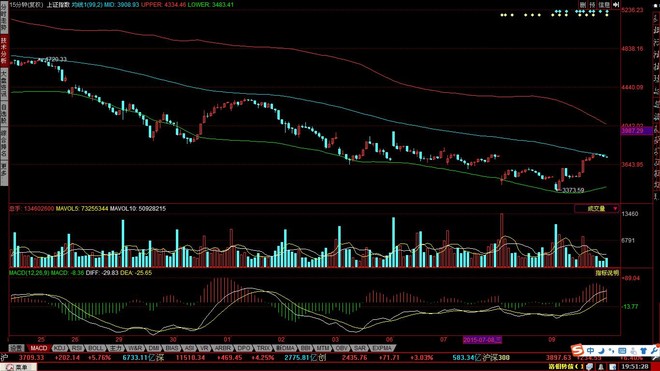660x371 pixels.
Task: Click the MACD(12,26,9) parameters label
Action: (x=29, y=273)
